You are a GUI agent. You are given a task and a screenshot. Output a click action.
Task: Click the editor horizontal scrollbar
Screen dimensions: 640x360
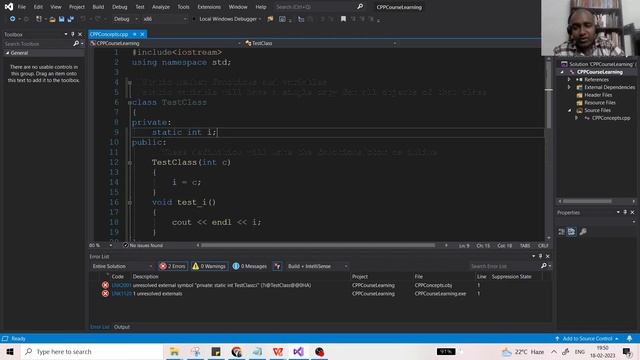318,245
